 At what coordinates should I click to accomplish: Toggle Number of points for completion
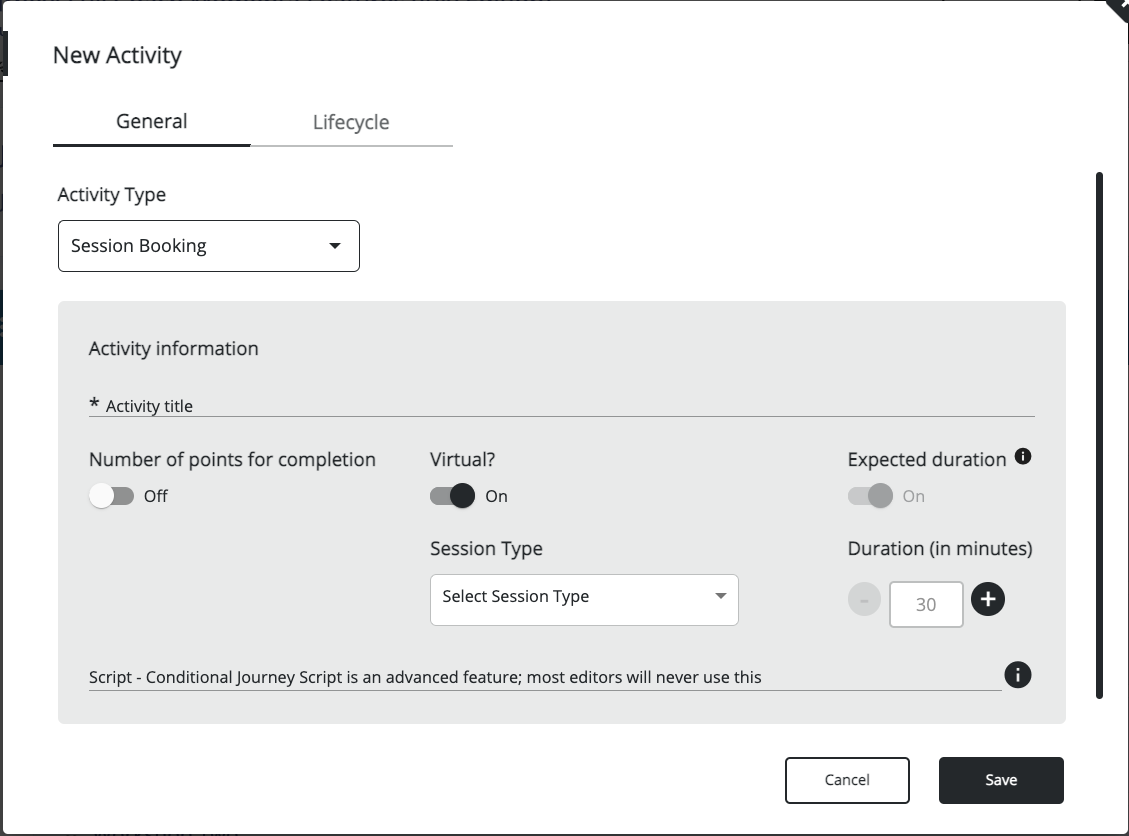[x=112, y=496]
